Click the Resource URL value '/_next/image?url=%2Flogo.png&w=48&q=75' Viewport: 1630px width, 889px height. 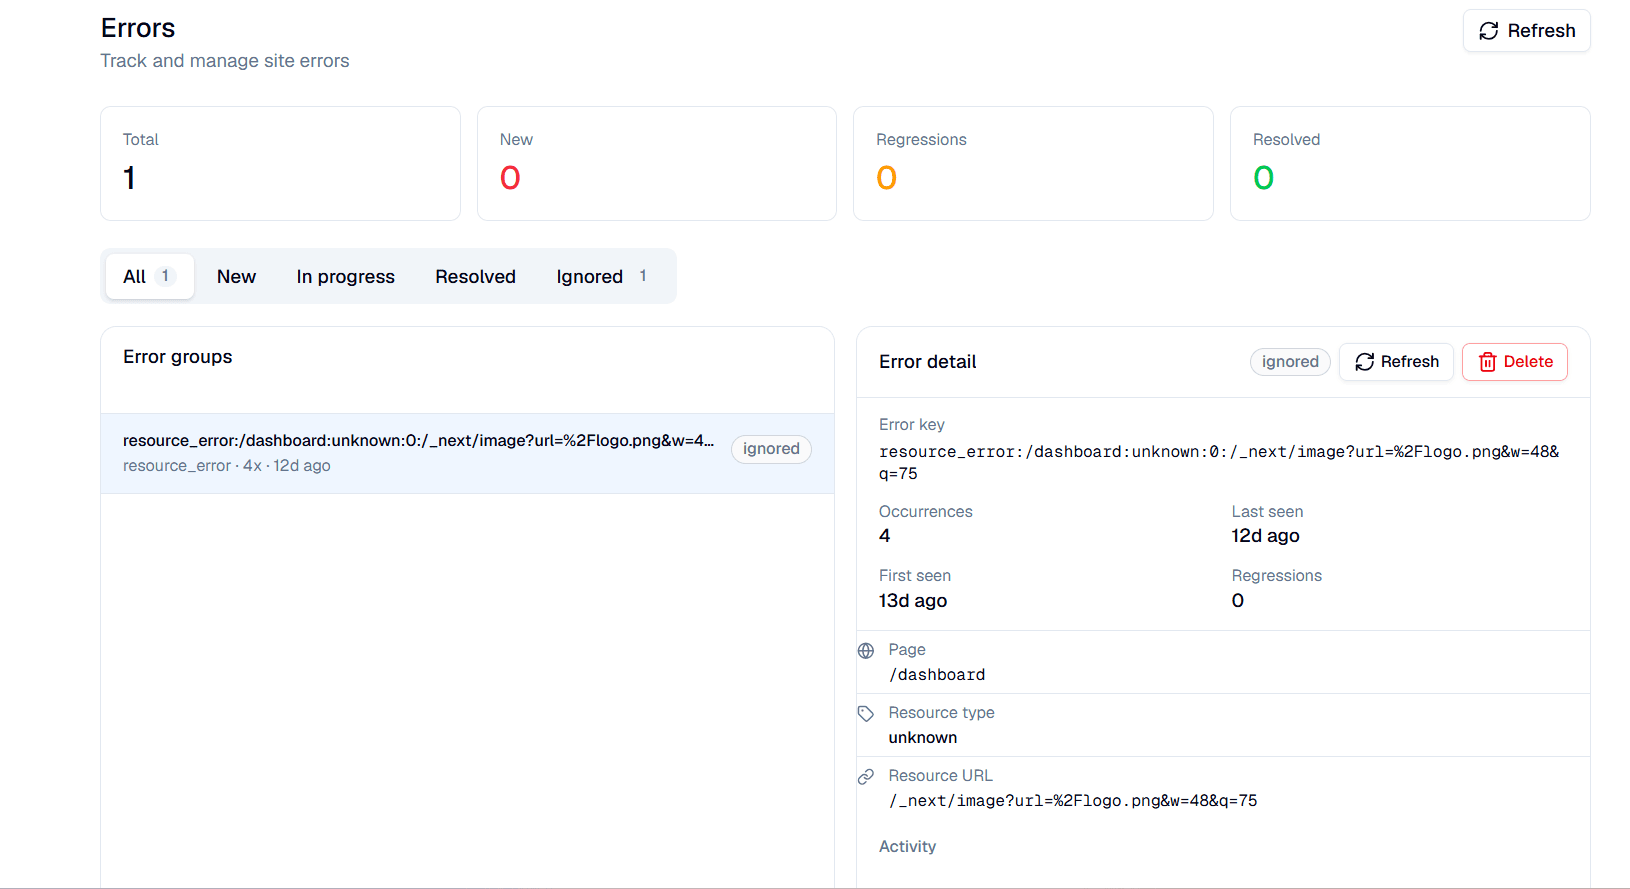[1073, 801]
